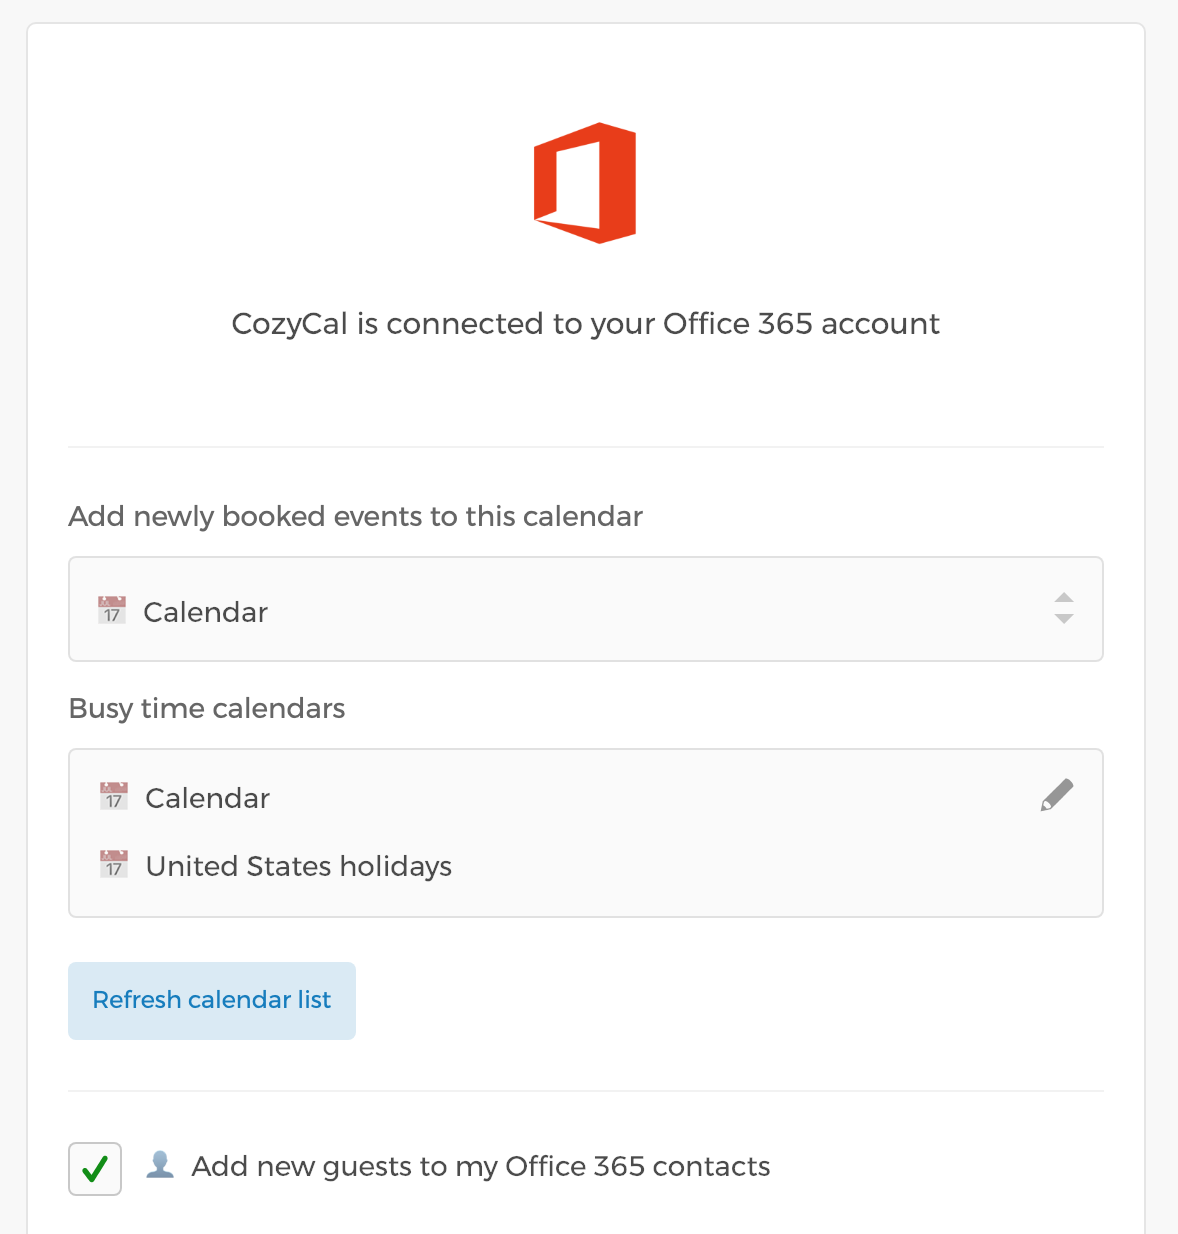Click the Office 365 logo

click(x=585, y=183)
